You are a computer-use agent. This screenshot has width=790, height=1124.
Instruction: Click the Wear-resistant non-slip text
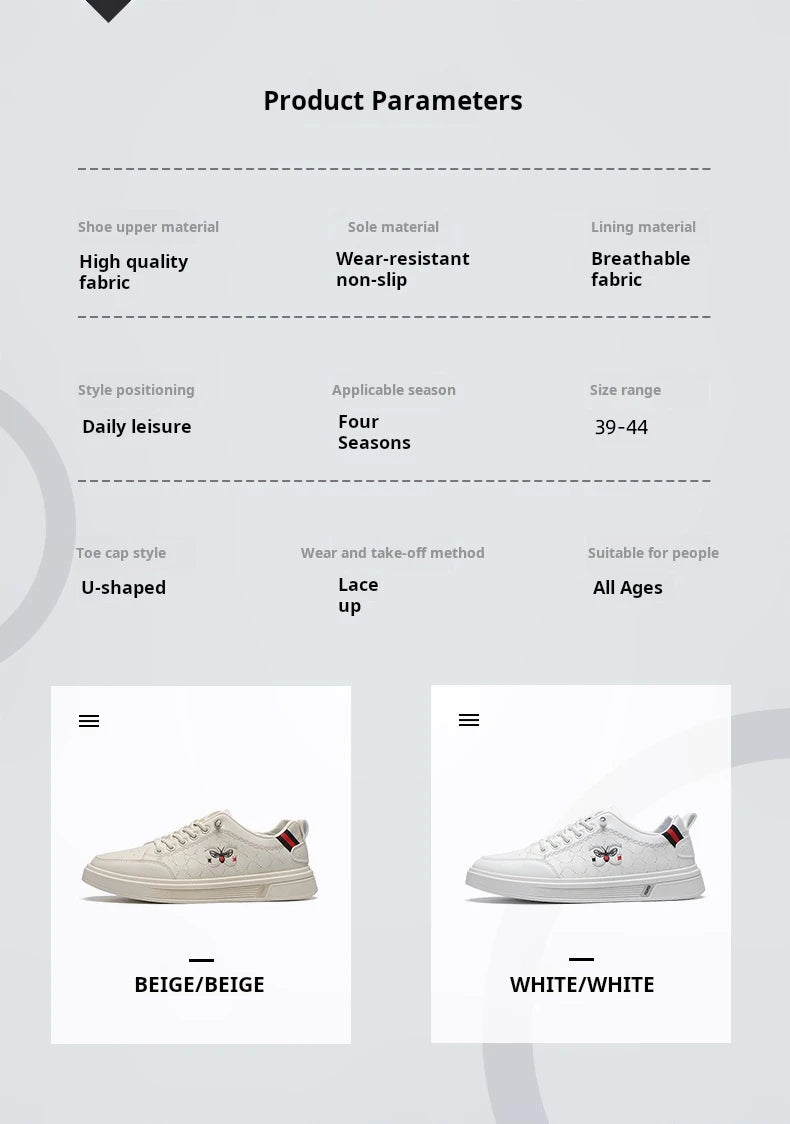402,269
